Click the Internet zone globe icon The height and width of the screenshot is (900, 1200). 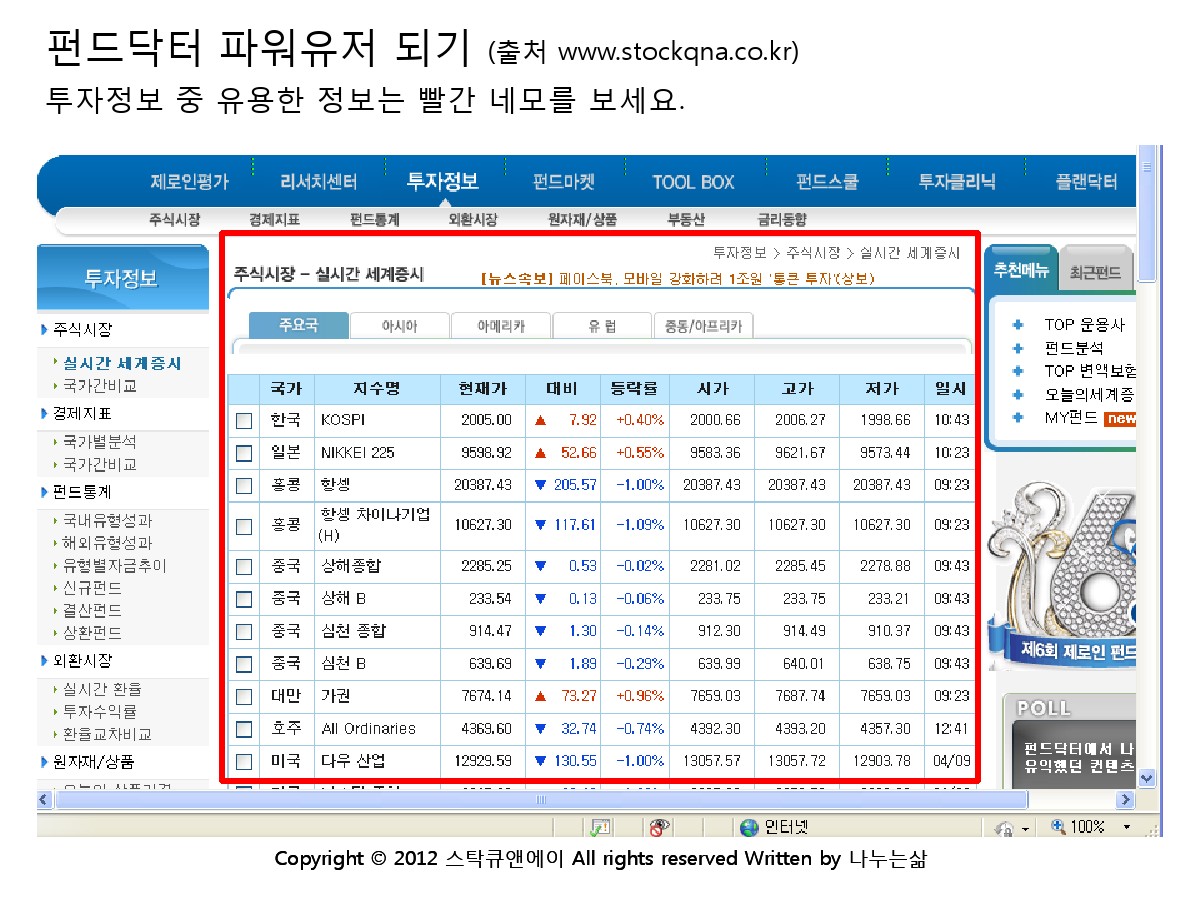click(749, 827)
